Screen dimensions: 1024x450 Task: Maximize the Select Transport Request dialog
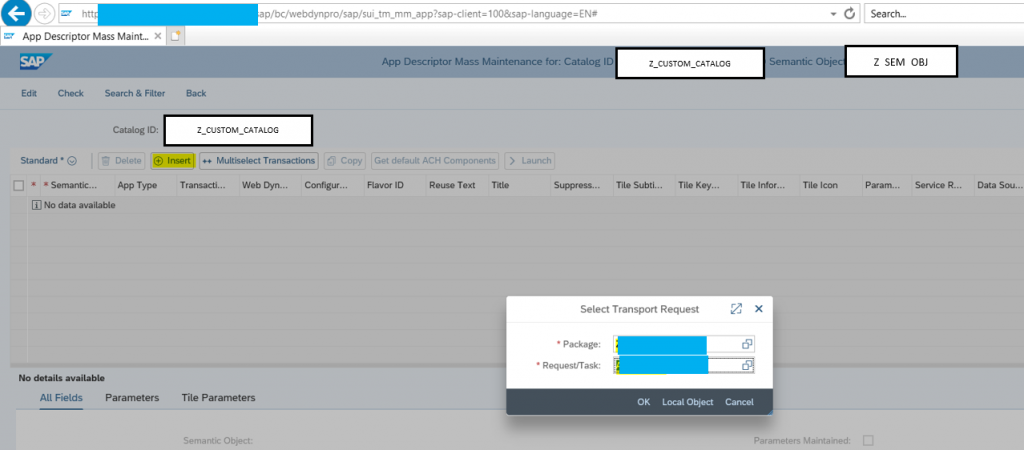click(x=736, y=309)
